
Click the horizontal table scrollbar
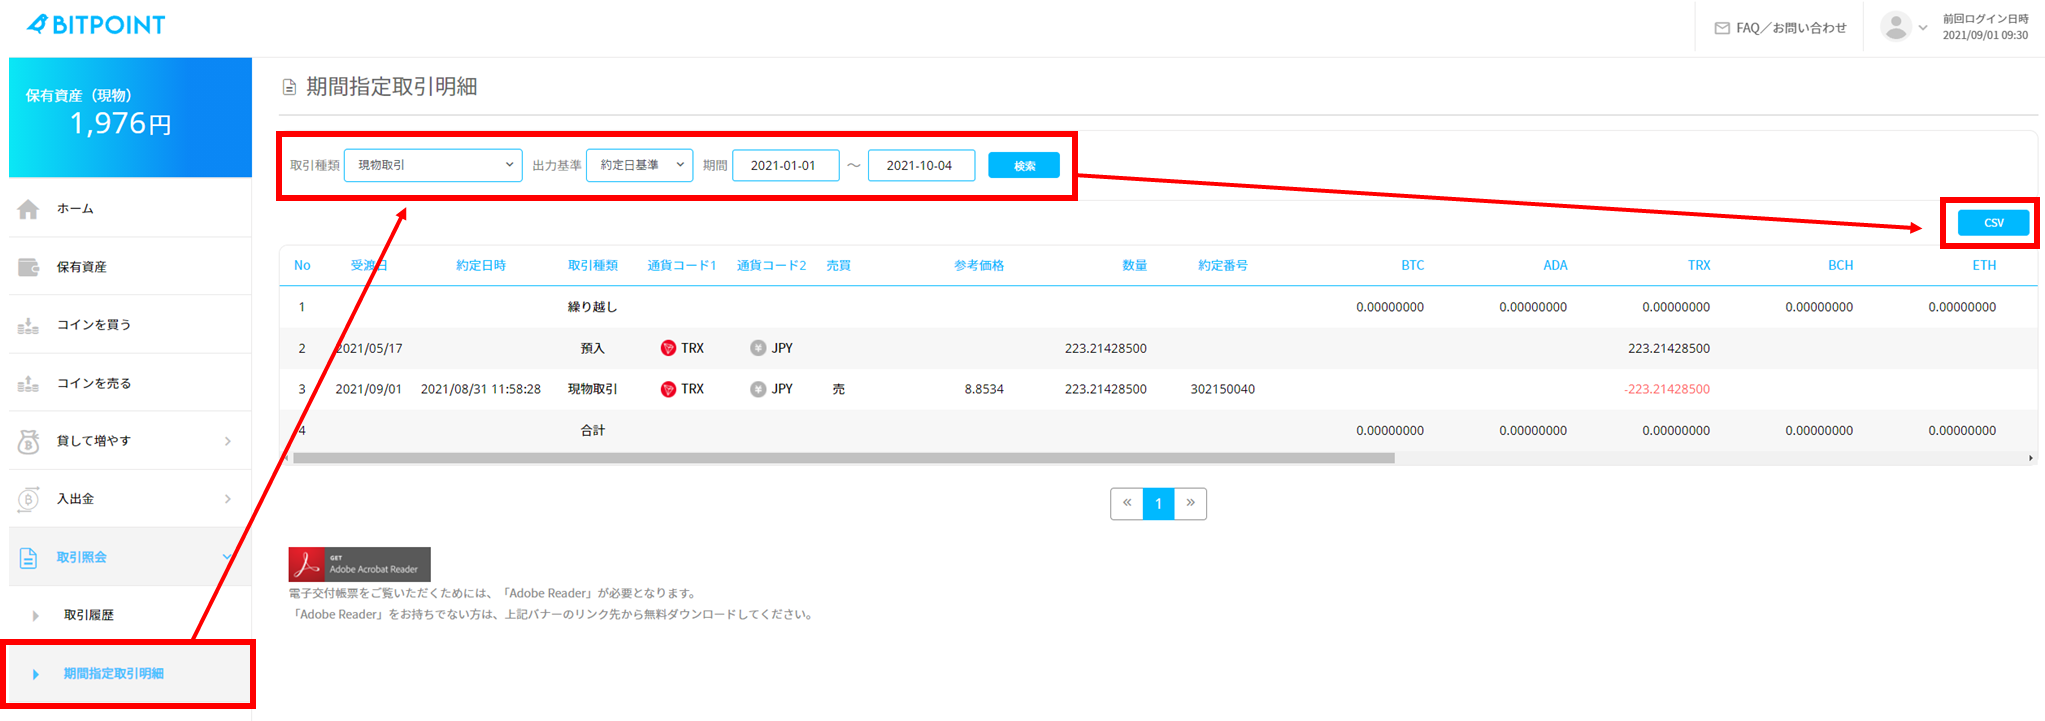click(843, 458)
